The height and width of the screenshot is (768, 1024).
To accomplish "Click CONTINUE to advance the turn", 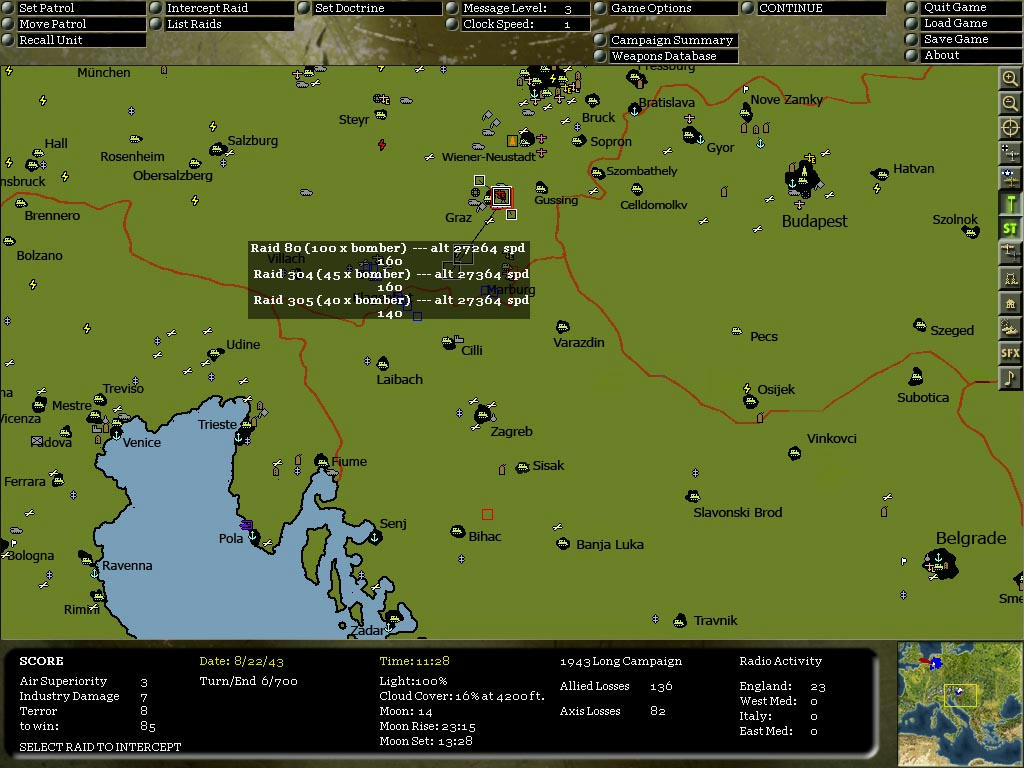I will [x=814, y=8].
